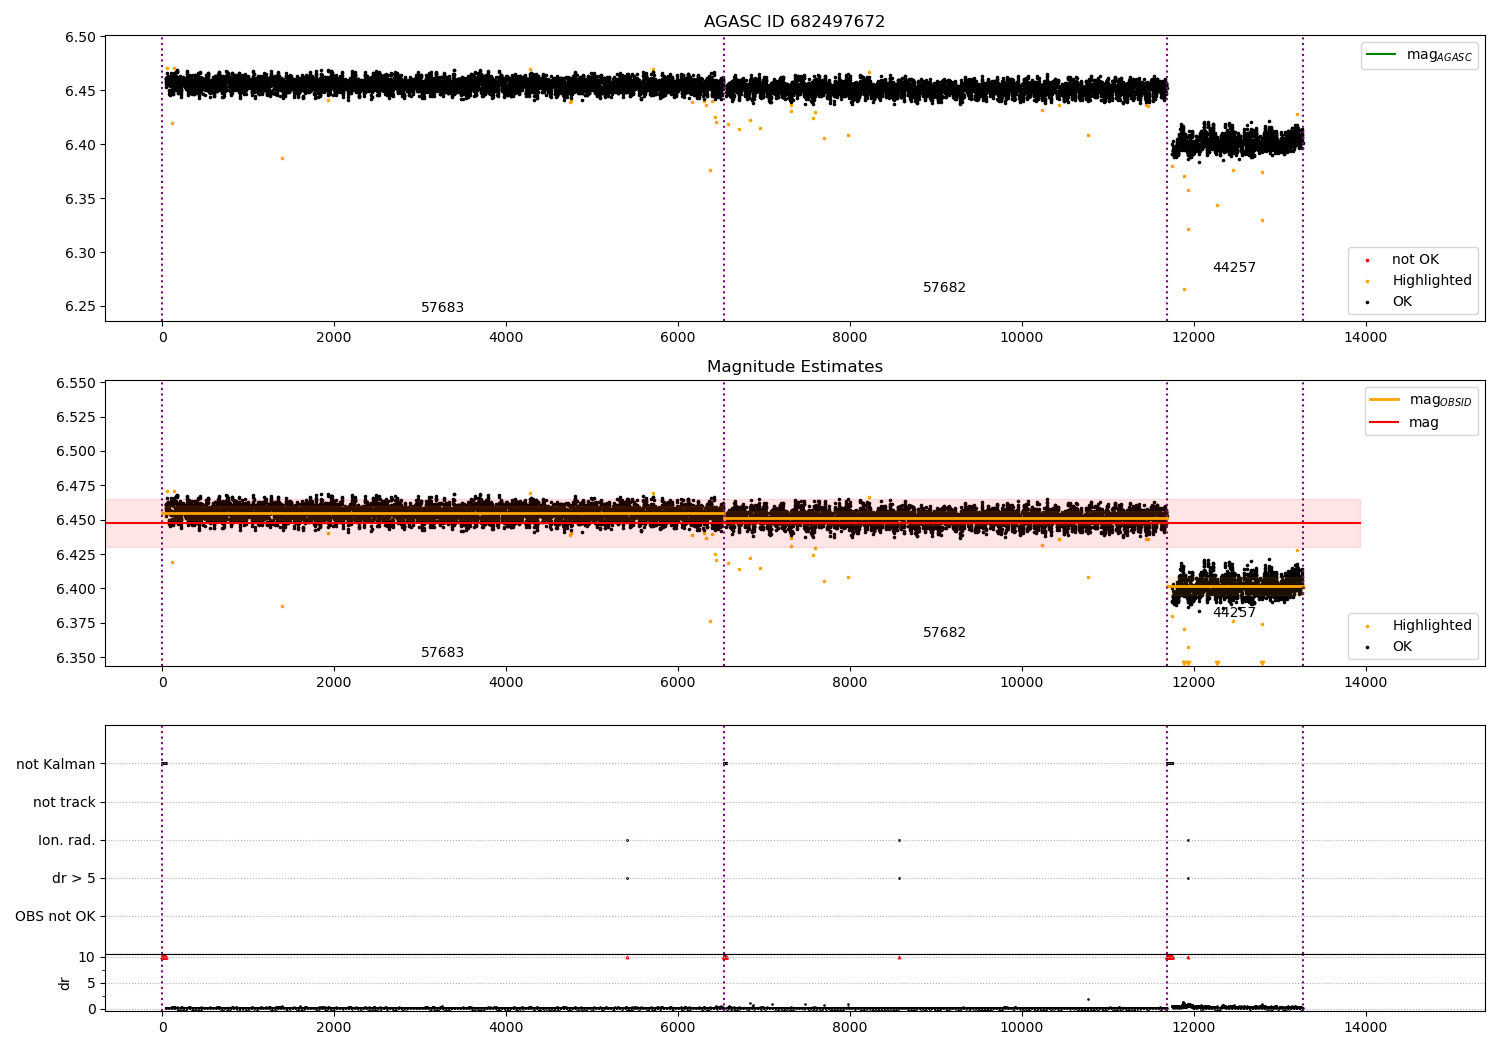Click the 6.50 y-axis tick in top plot

80,38
